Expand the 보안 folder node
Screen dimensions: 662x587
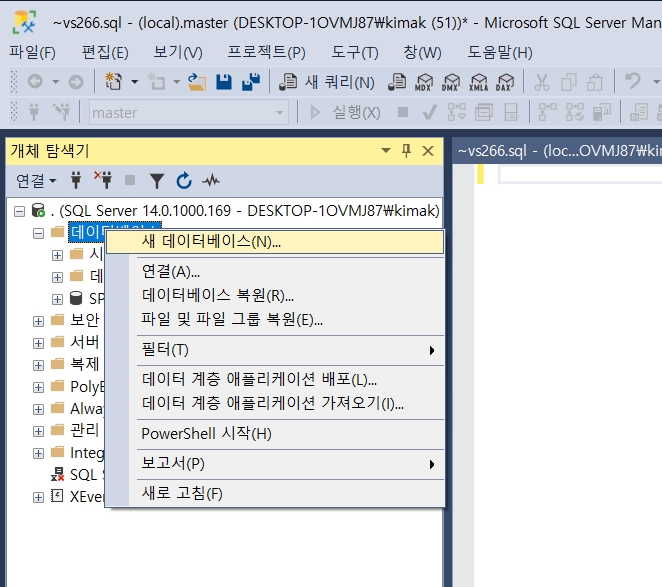38,321
